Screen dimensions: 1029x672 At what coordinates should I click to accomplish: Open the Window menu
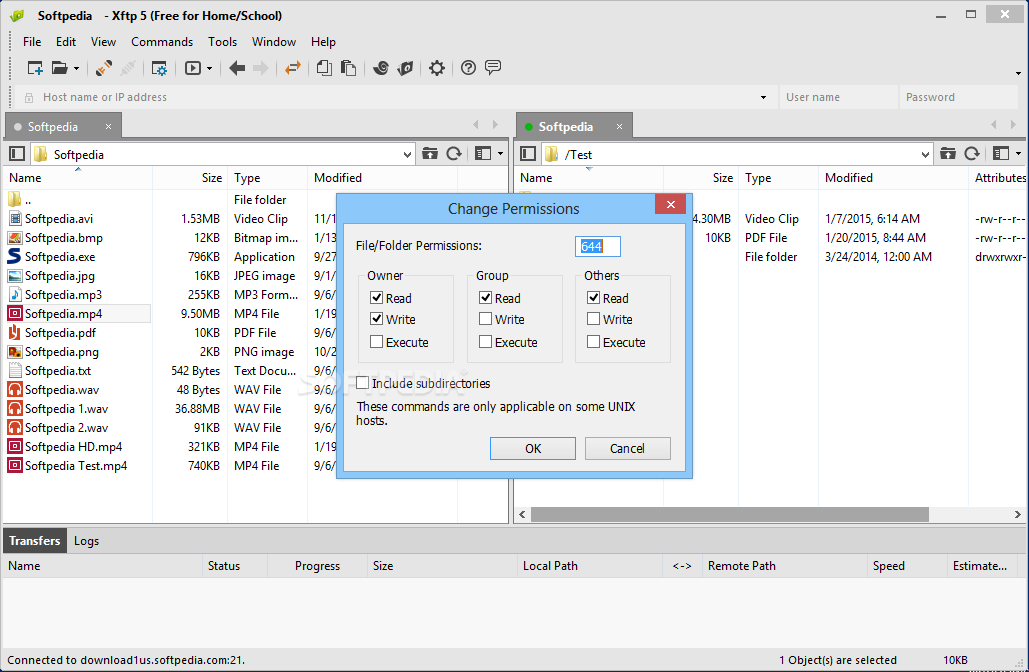coord(274,42)
